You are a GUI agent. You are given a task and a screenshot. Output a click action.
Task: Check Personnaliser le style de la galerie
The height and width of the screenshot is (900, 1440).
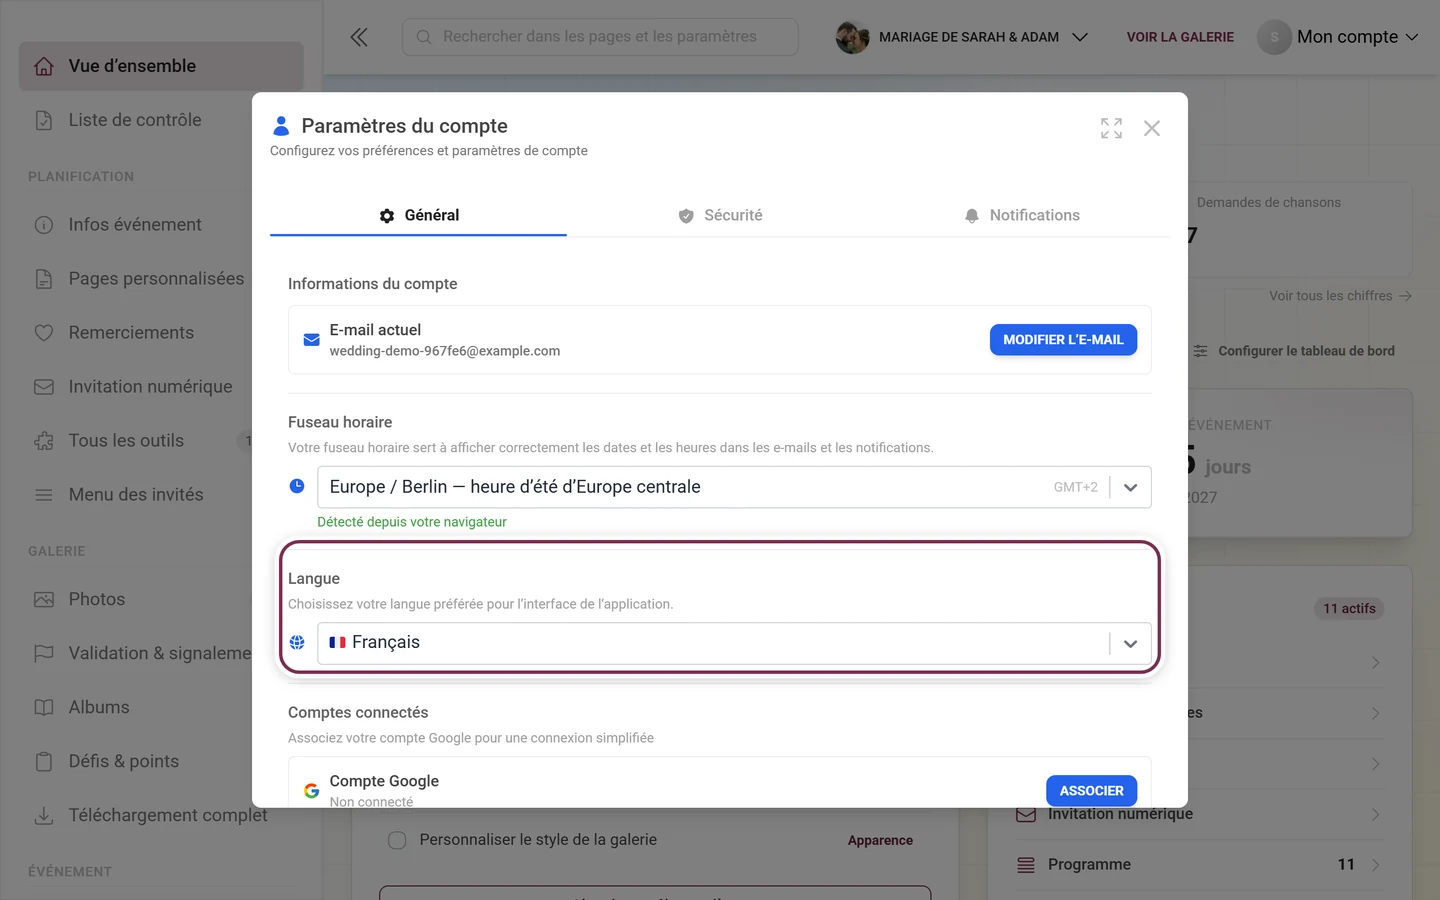pyautogui.click(x=397, y=840)
